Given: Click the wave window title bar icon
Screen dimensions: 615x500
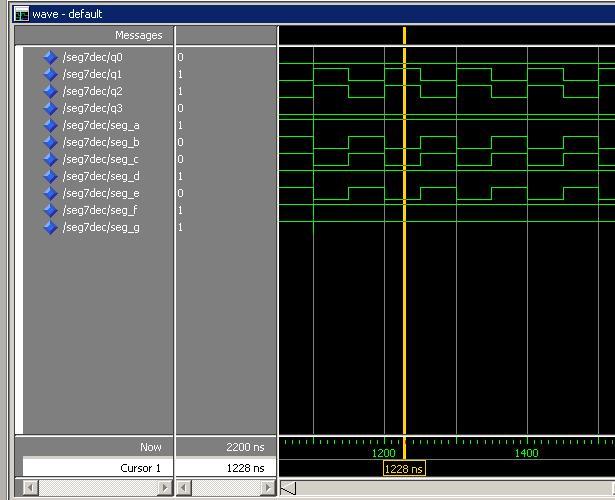Looking at the screenshot, I should (x=21, y=14).
